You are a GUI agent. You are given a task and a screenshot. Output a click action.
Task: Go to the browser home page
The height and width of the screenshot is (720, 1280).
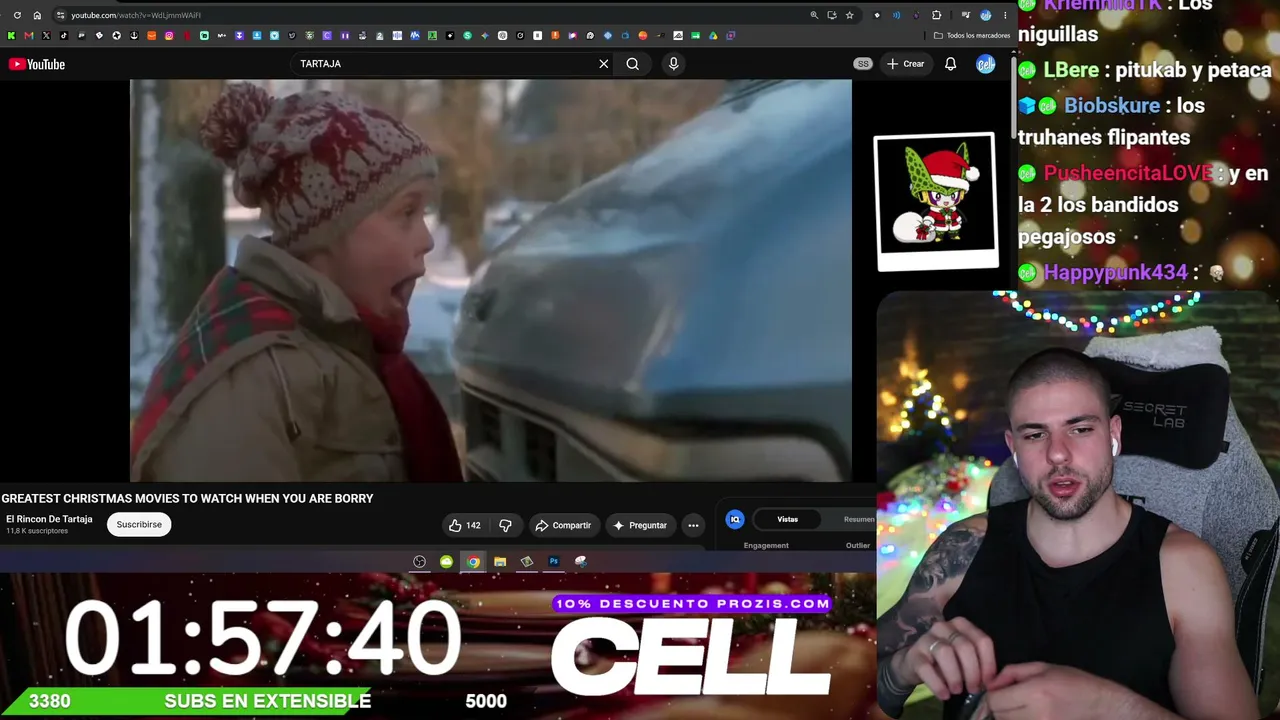[x=37, y=15]
